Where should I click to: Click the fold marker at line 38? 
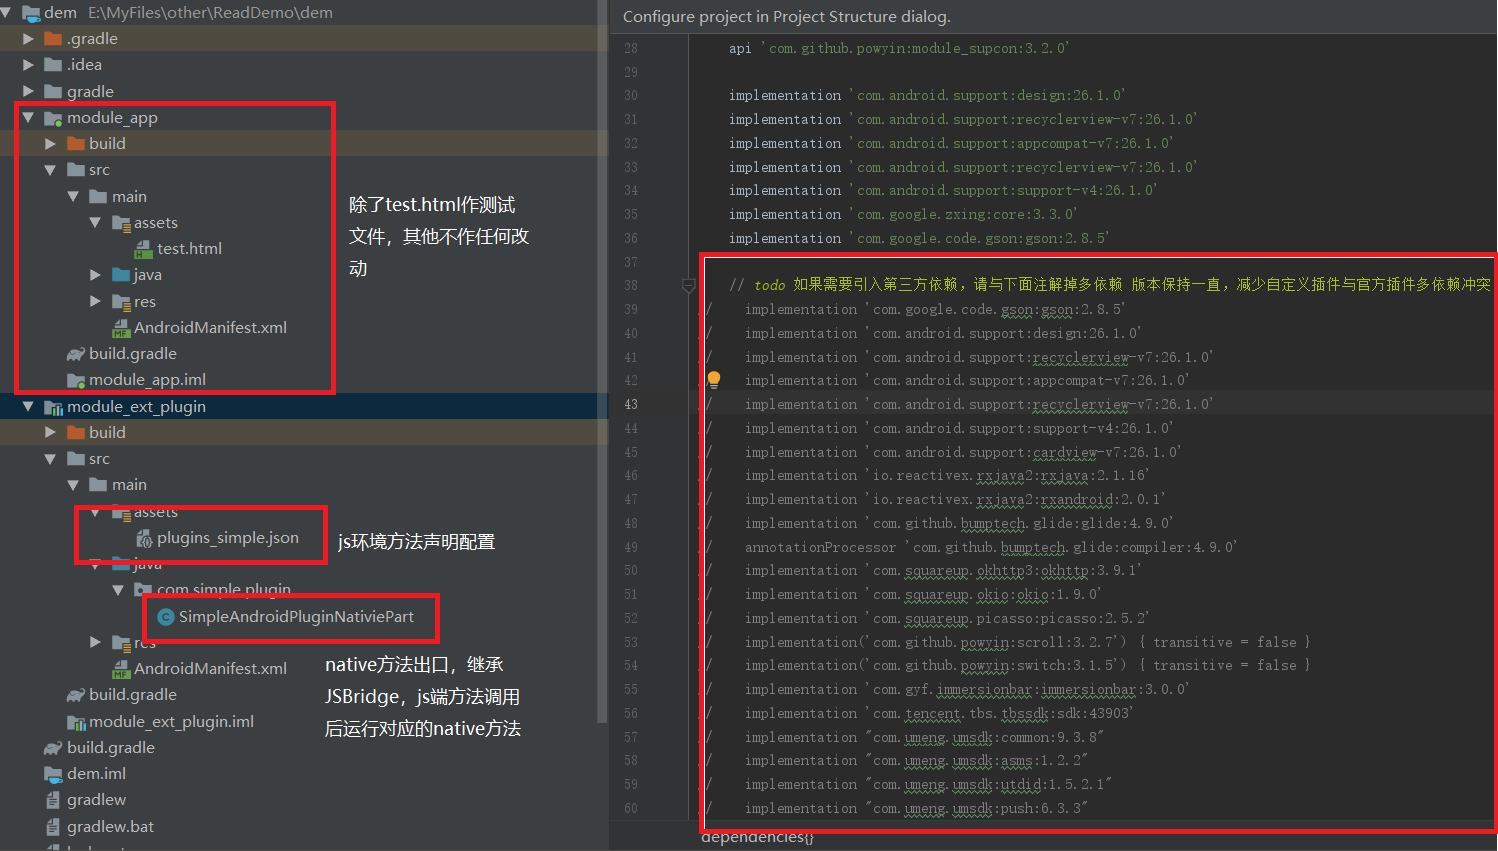coord(688,286)
